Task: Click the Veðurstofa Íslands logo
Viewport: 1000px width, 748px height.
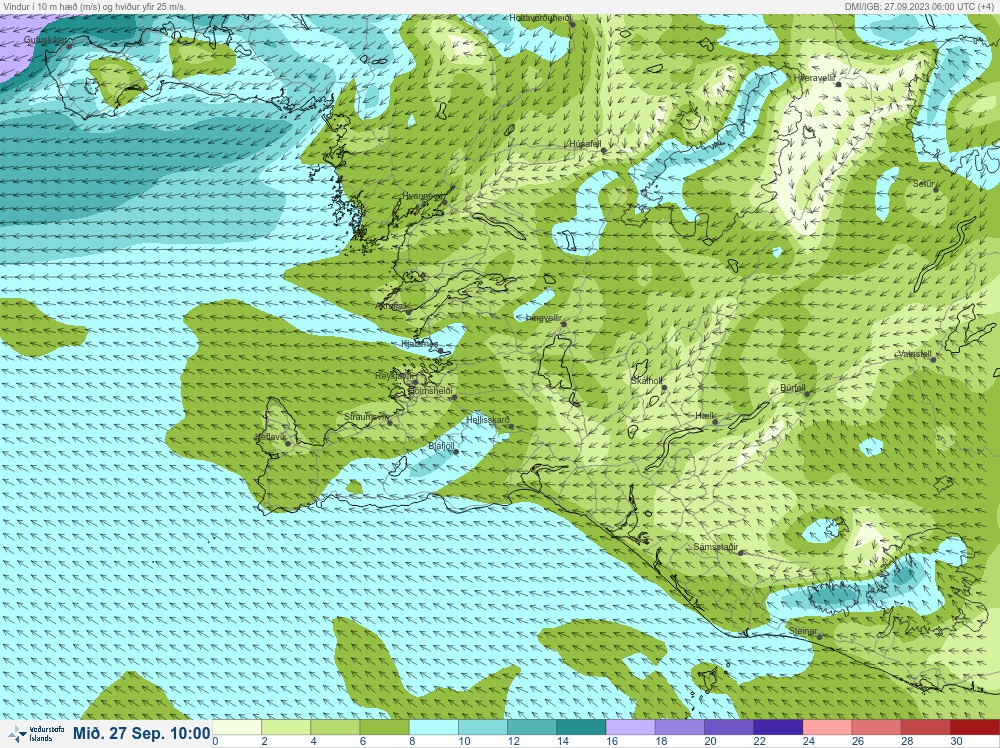Action: point(36,734)
